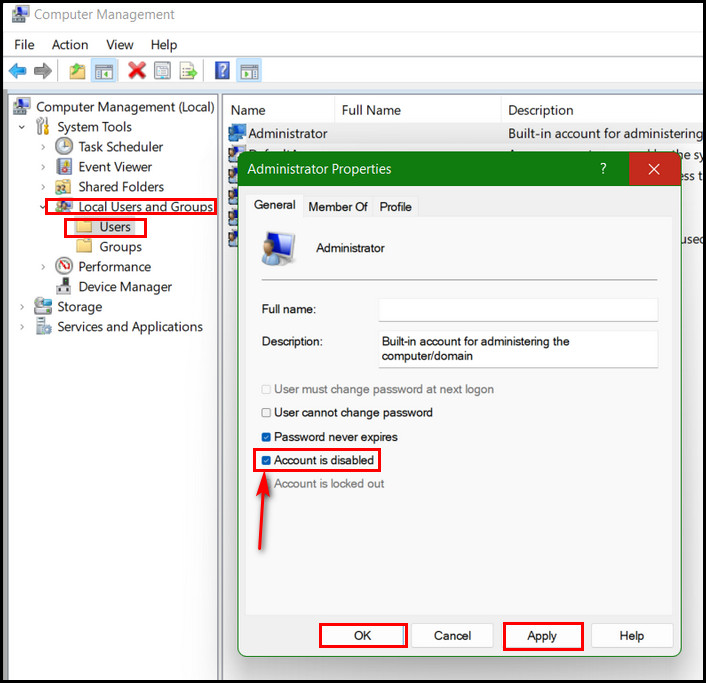Expand the Shared Folders node
706x683 pixels.
tap(43, 187)
